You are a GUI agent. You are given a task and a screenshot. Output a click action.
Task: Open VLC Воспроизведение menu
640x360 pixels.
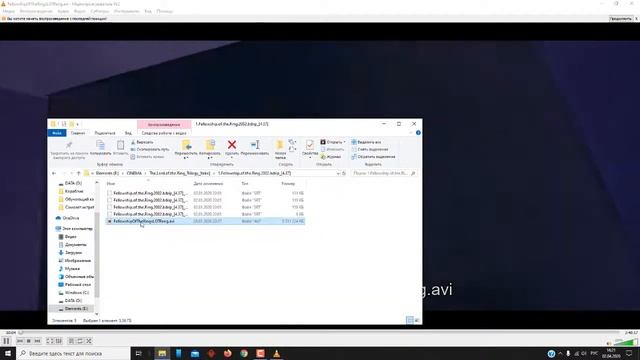36,11
